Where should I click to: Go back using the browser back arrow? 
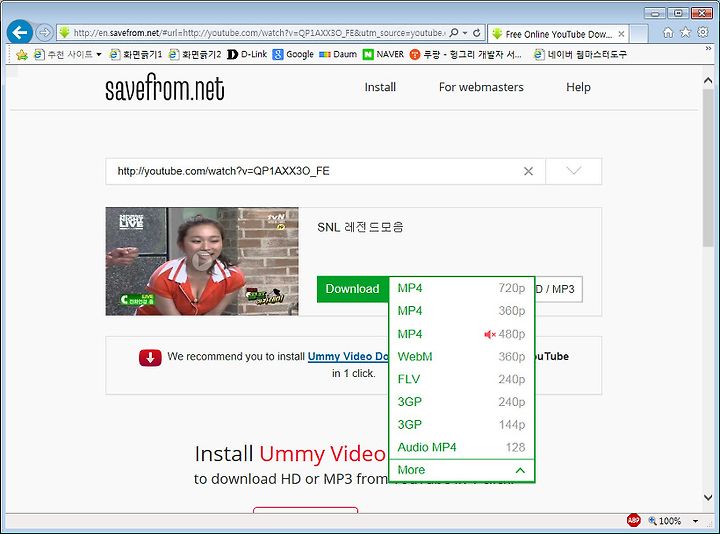click(20, 32)
